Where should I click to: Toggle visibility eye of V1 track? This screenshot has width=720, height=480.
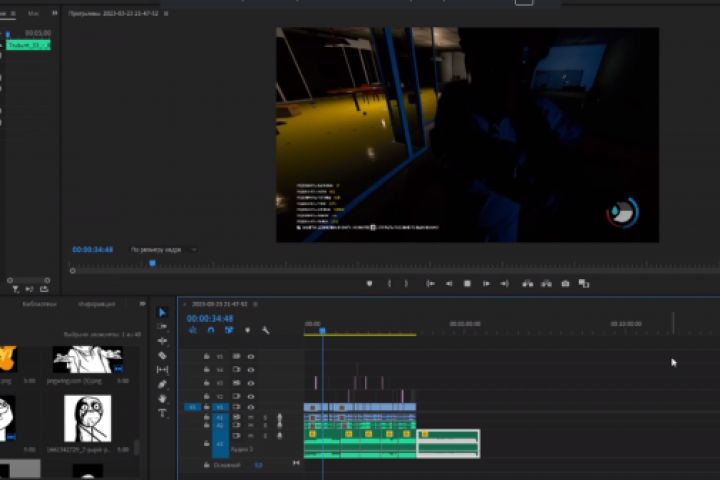point(251,407)
